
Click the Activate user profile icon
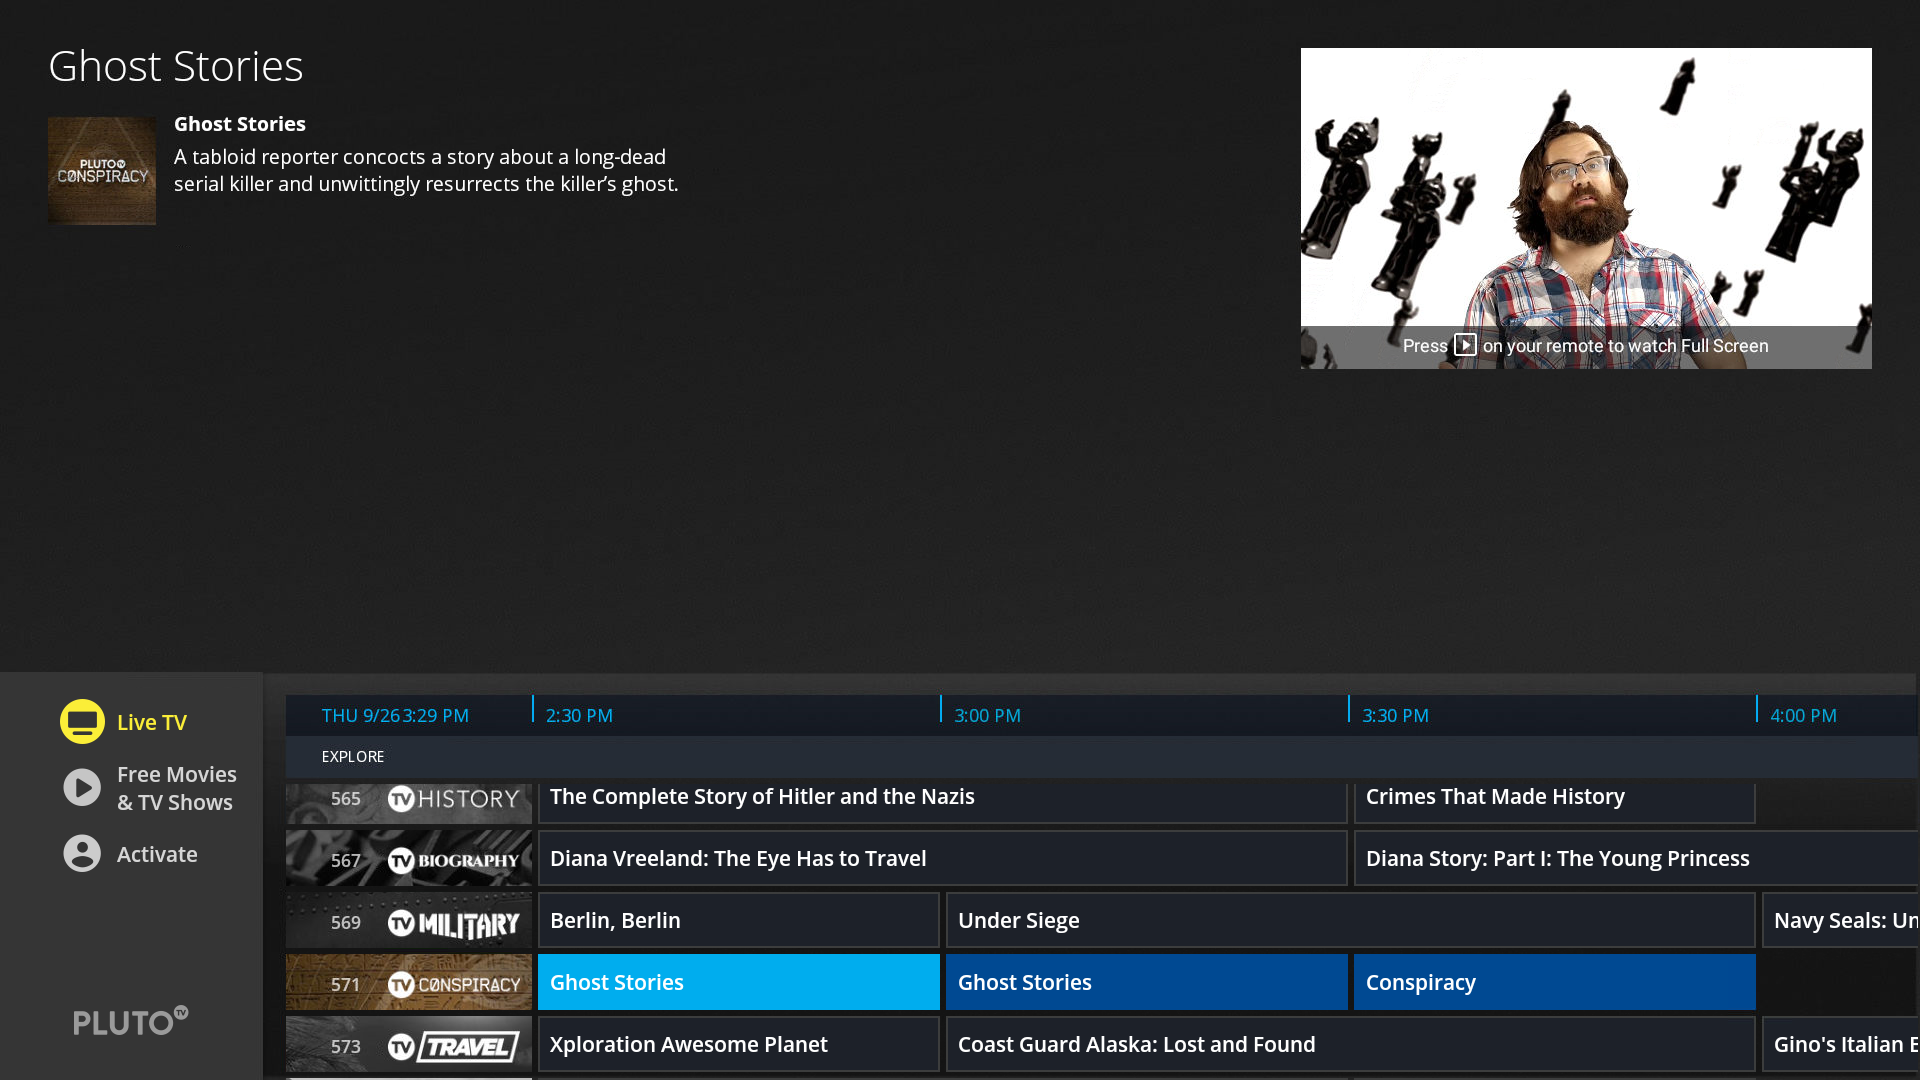tap(82, 854)
